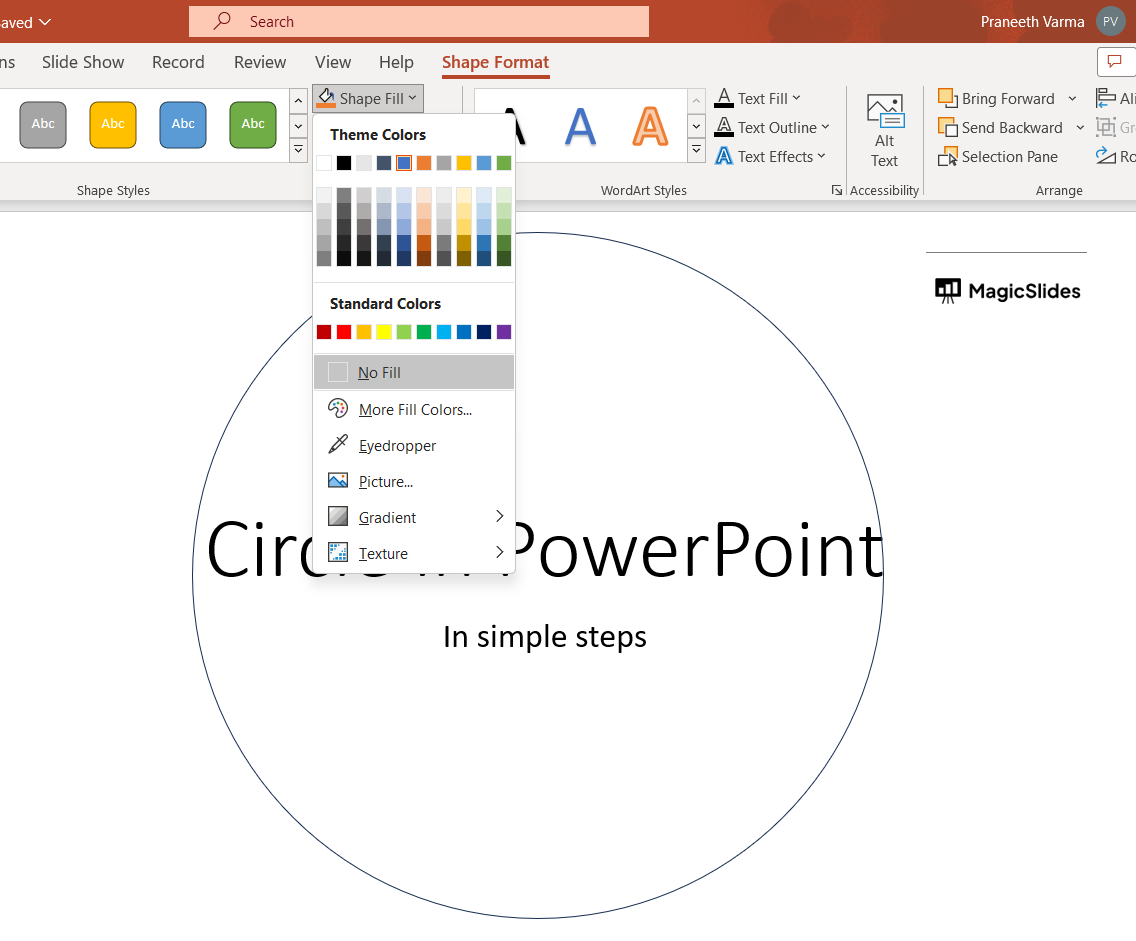
Task: Click the Bring Forward icon
Action: click(947, 98)
